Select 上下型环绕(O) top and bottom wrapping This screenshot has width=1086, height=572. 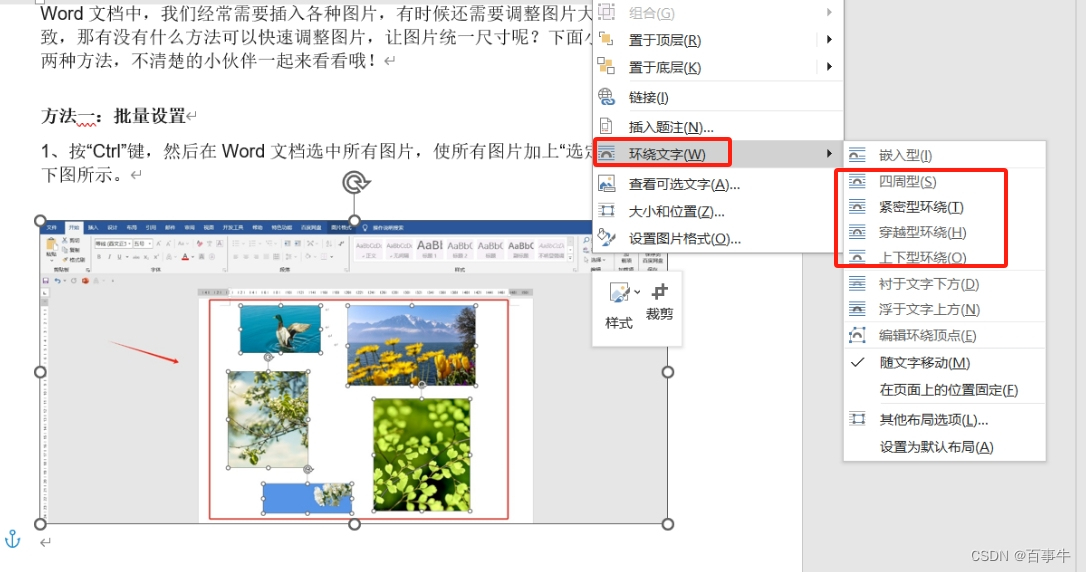pyautogui.click(x=944, y=258)
